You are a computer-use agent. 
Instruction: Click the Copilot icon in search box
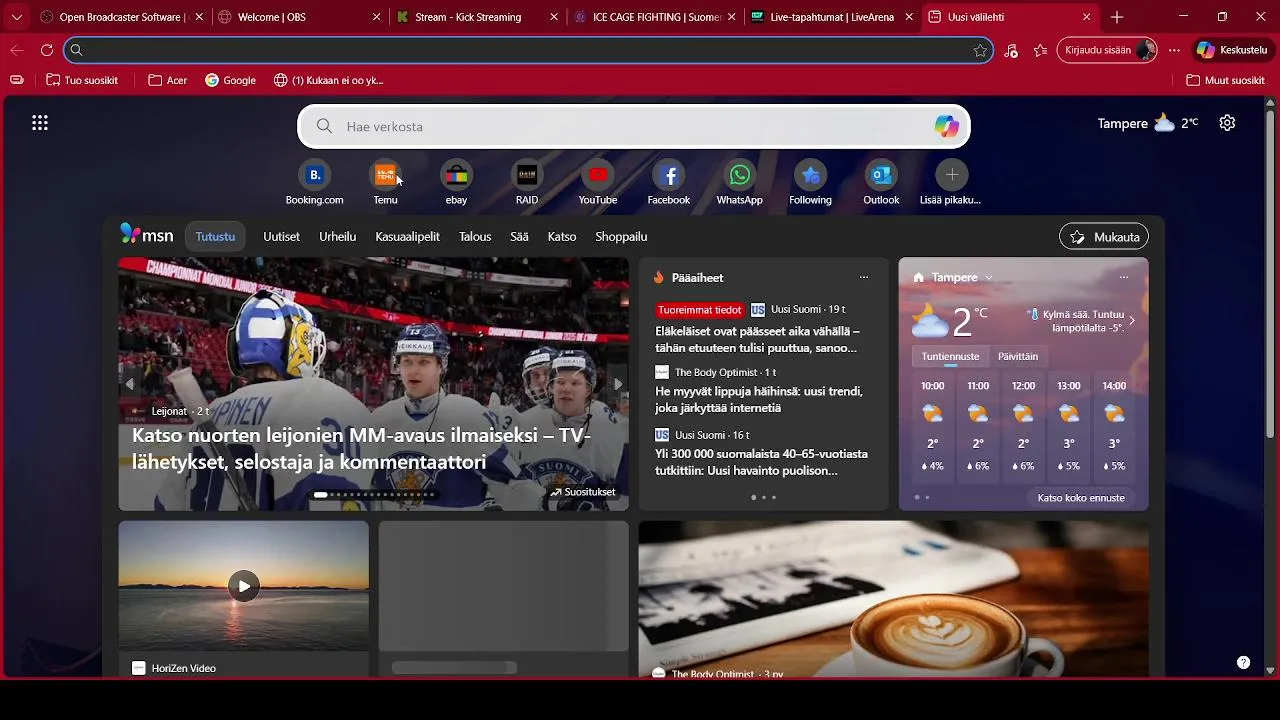point(946,126)
